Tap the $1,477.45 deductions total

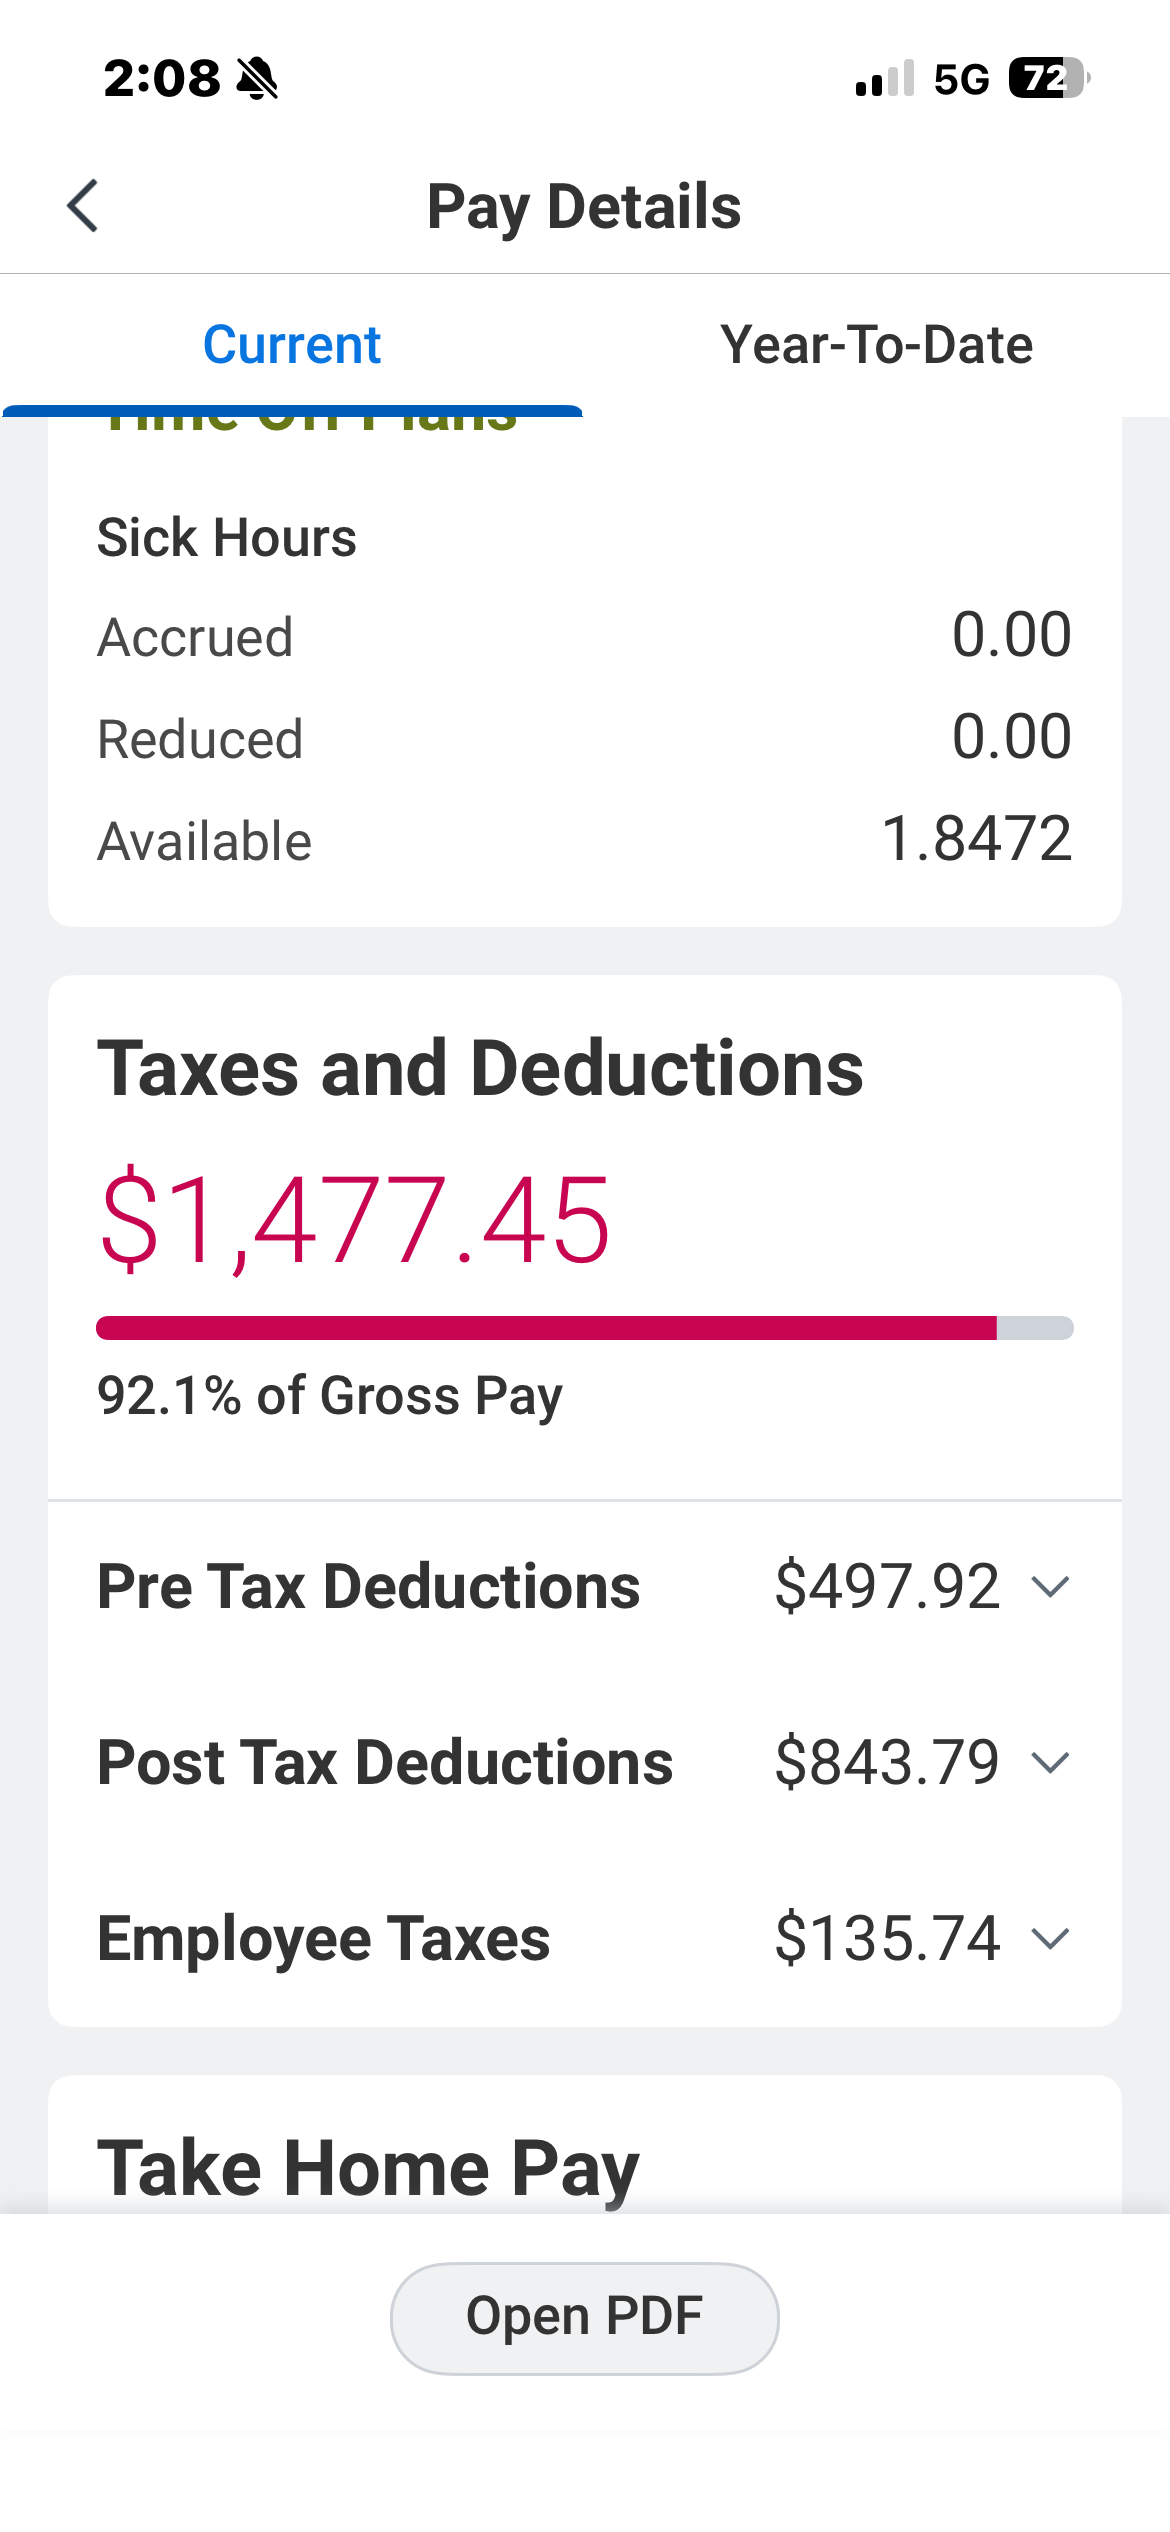tap(355, 1221)
